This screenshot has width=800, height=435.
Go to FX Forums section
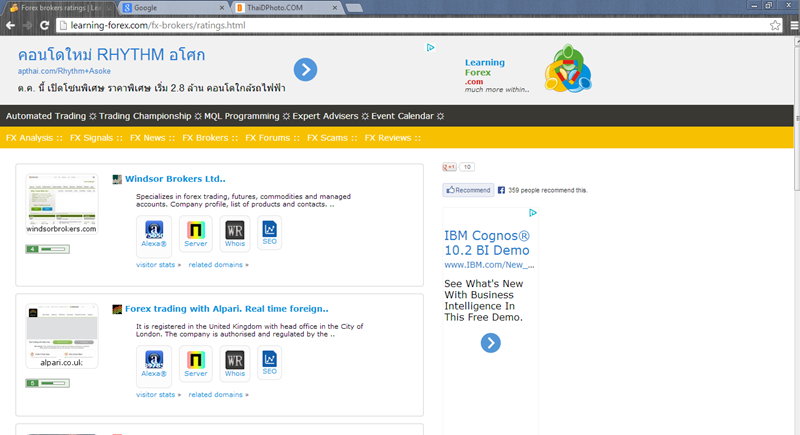coord(267,138)
